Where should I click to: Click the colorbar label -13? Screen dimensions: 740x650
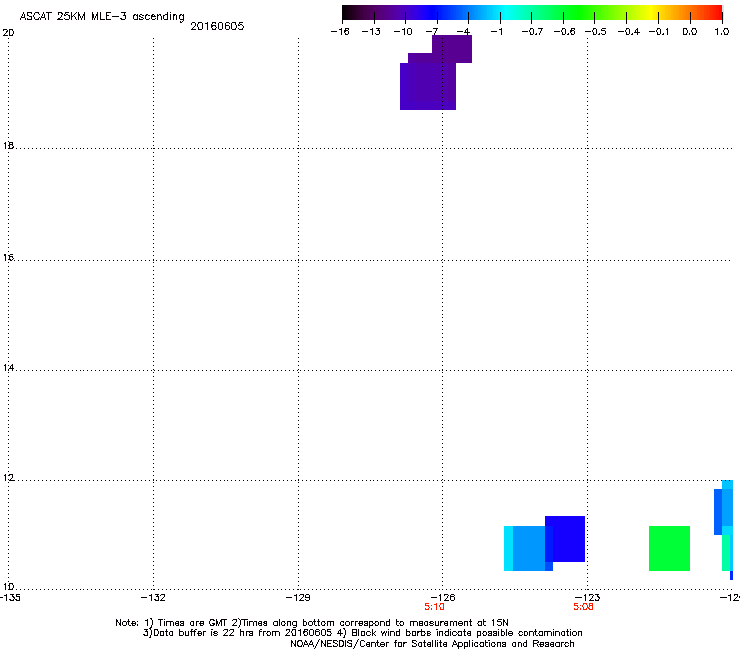[x=371, y=32]
